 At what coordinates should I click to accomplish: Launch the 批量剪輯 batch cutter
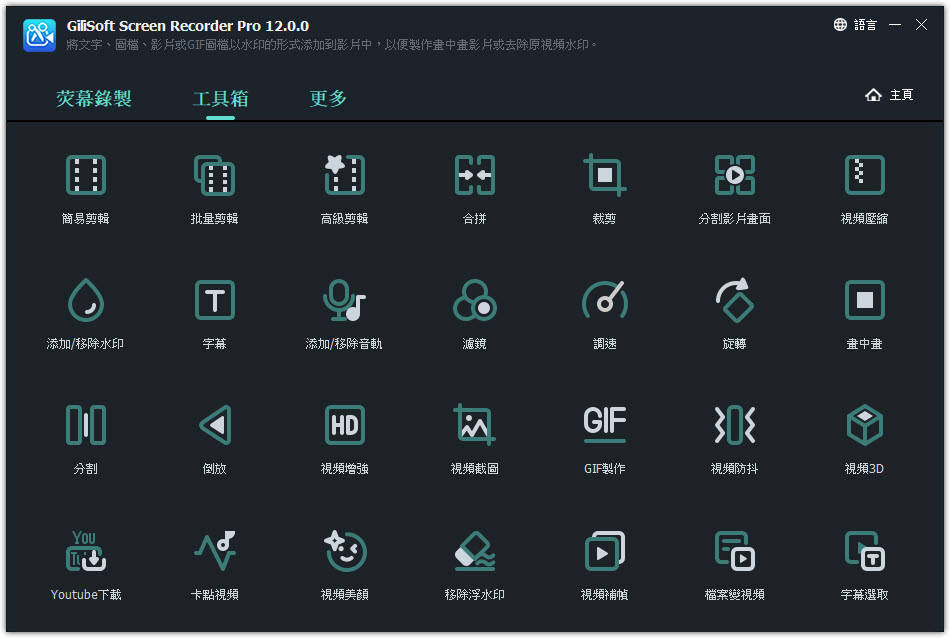tap(214, 176)
